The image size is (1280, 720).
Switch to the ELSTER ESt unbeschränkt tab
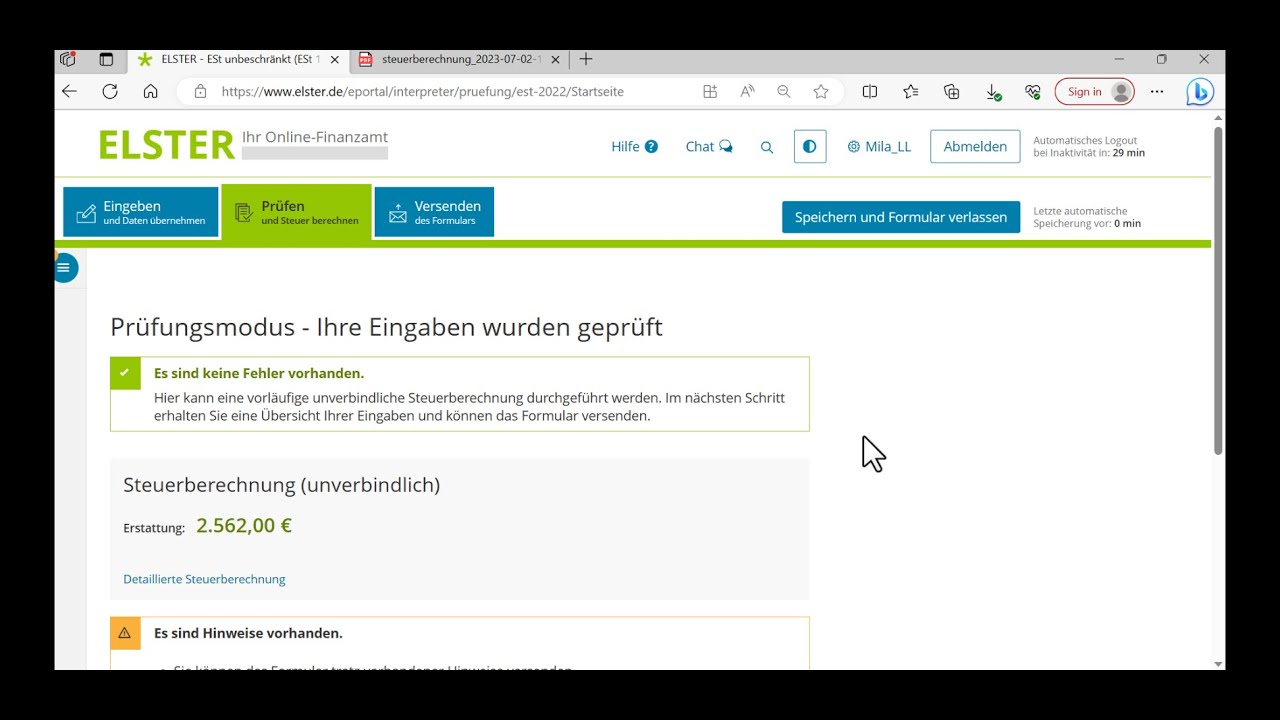tap(240, 59)
